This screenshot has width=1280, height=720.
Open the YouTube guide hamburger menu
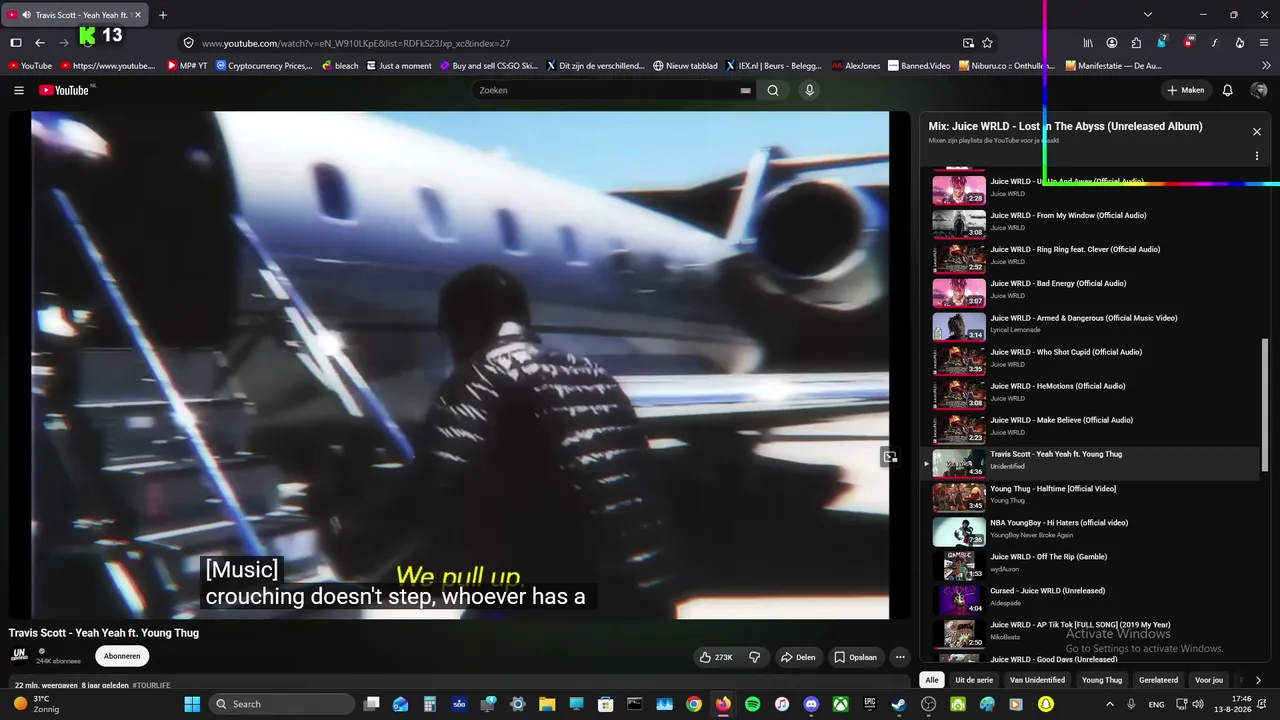18,90
